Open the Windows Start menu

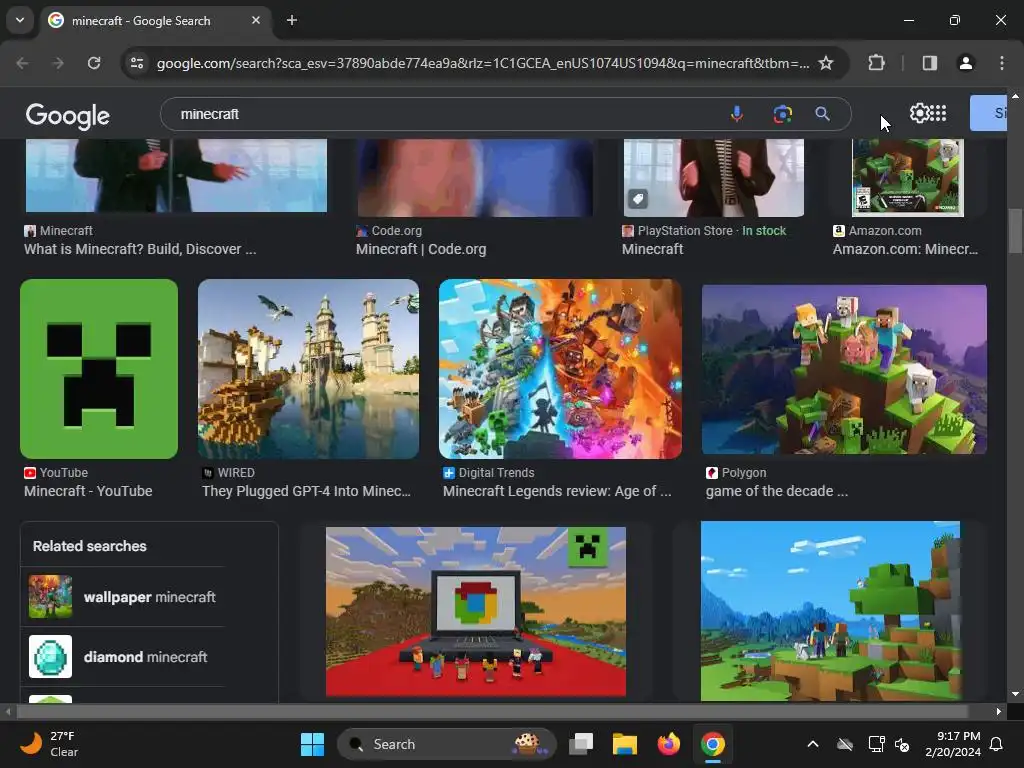pyautogui.click(x=312, y=744)
